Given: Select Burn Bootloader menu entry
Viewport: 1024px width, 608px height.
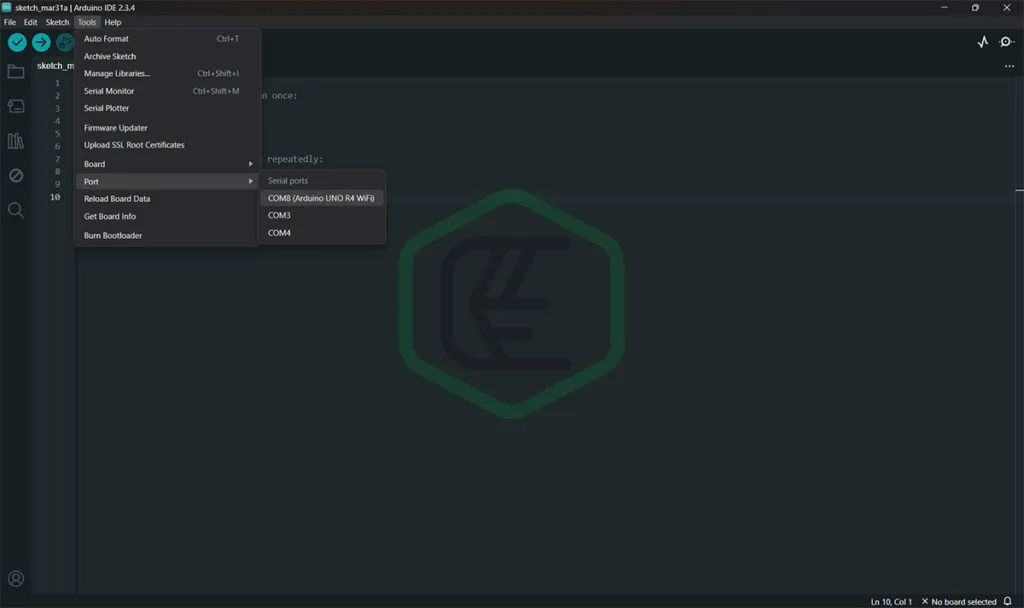Looking at the screenshot, I should 167,236.
